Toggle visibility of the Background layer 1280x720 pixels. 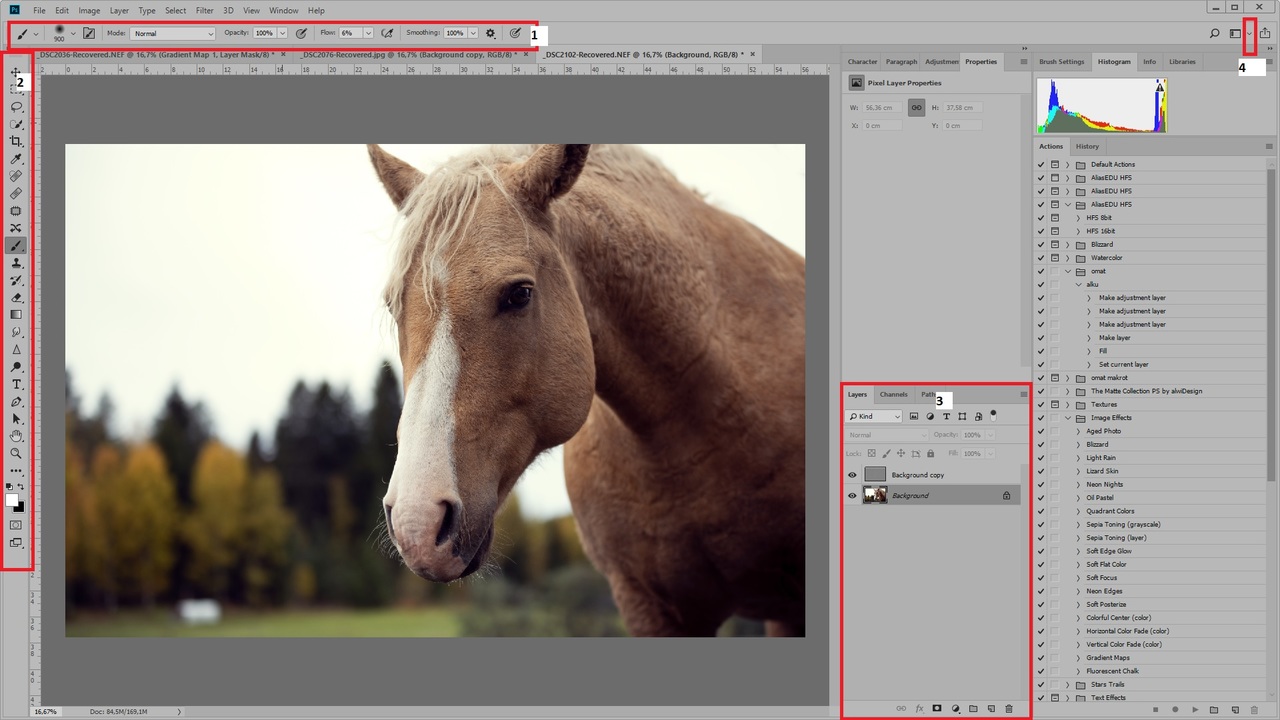pyautogui.click(x=852, y=495)
